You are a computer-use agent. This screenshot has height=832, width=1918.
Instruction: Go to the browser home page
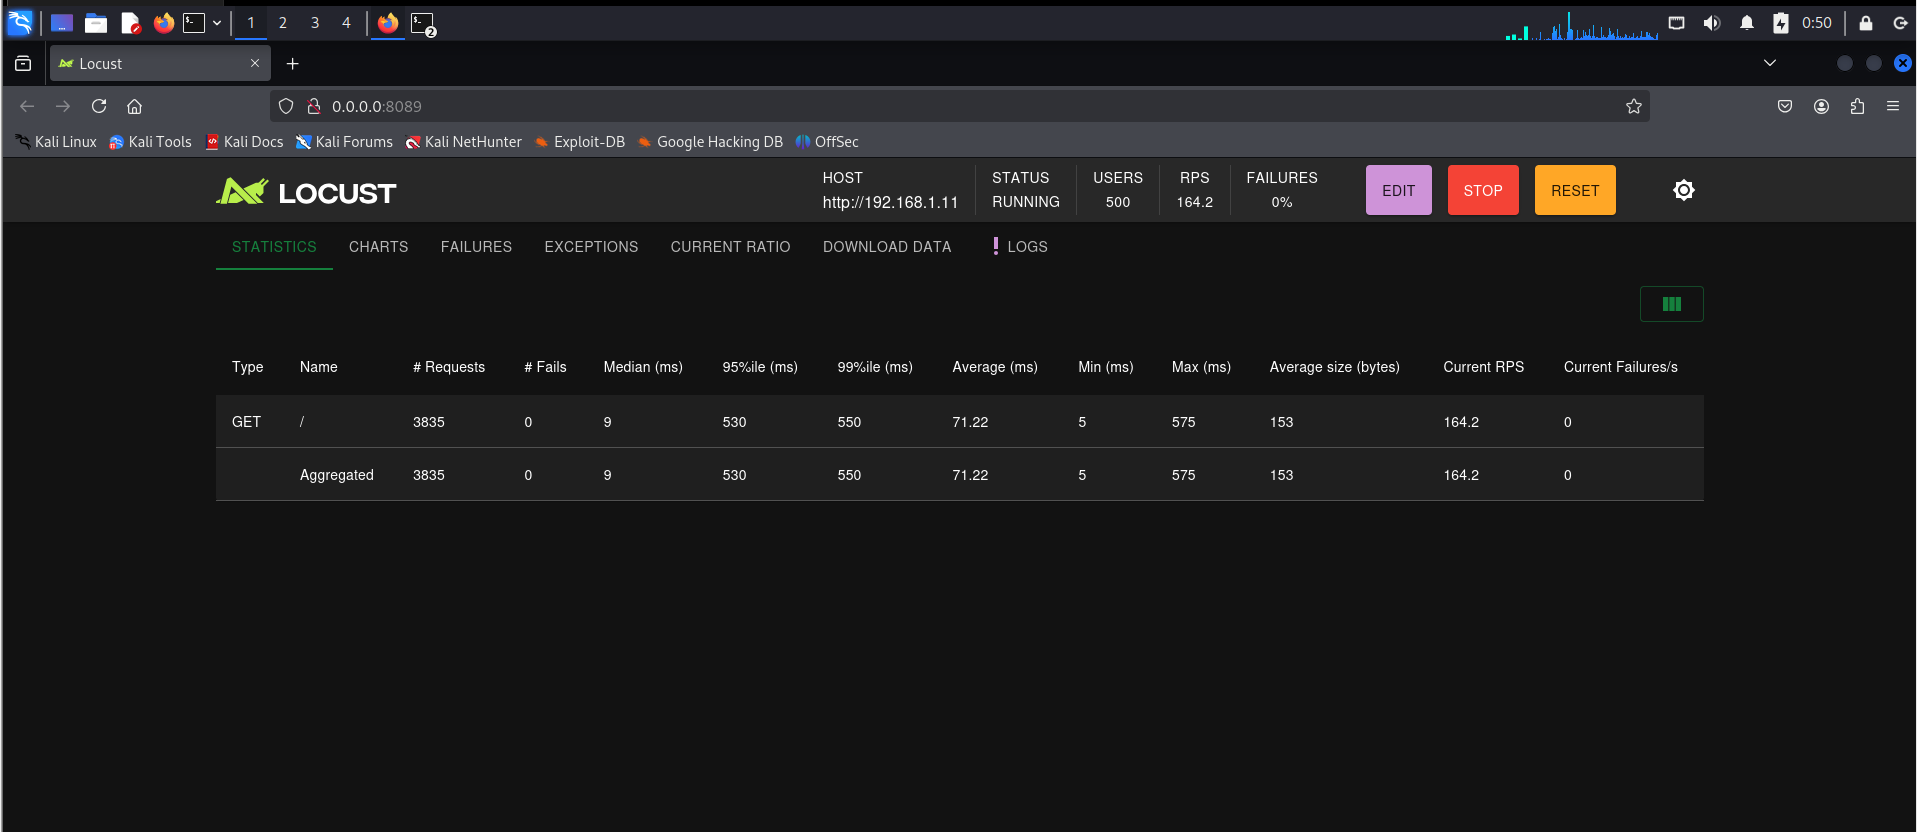pyautogui.click(x=135, y=106)
